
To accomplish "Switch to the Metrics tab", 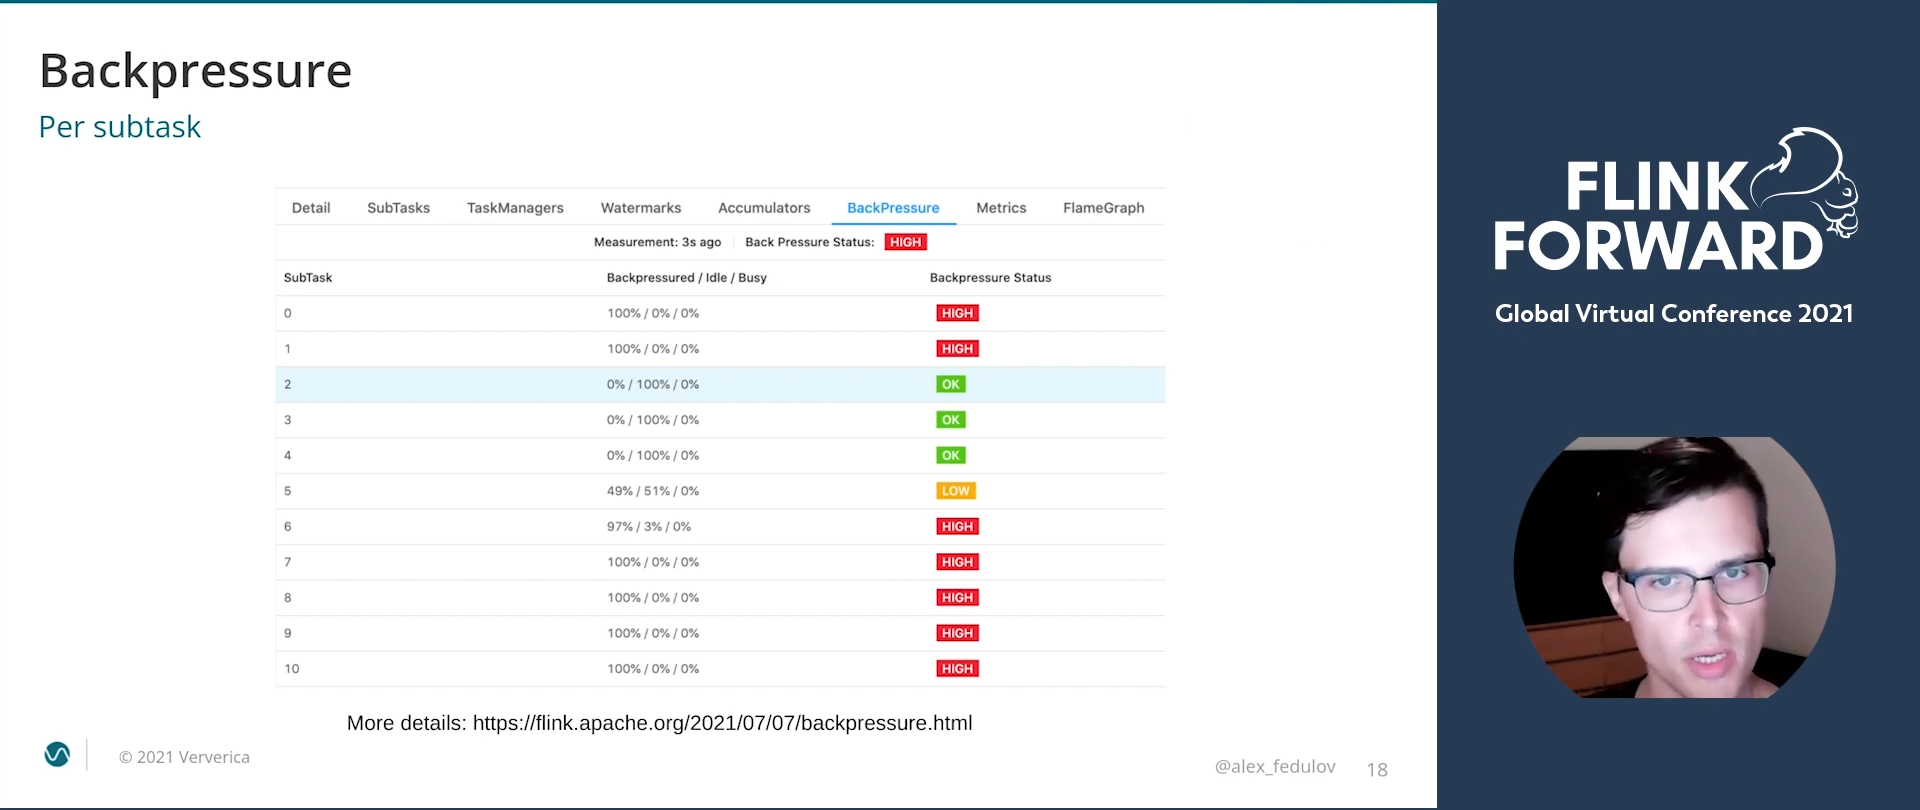I will [1001, 208].
